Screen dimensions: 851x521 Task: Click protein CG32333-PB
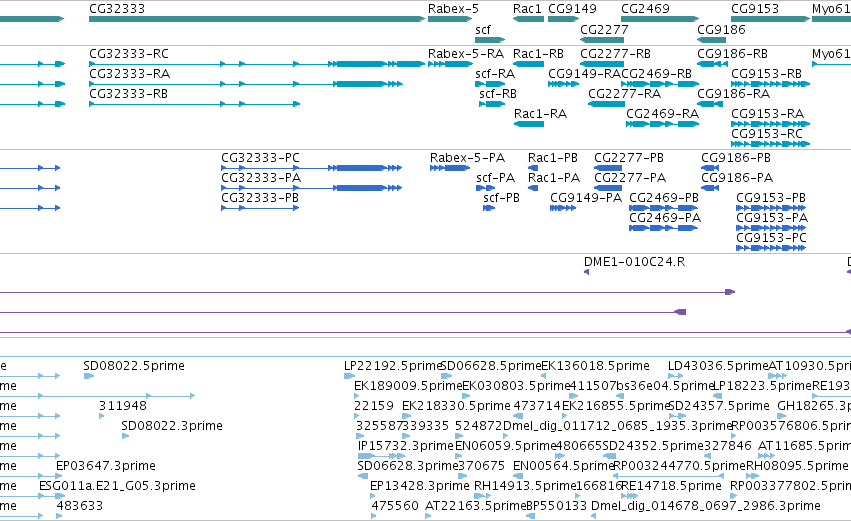(x=259, y=198)
